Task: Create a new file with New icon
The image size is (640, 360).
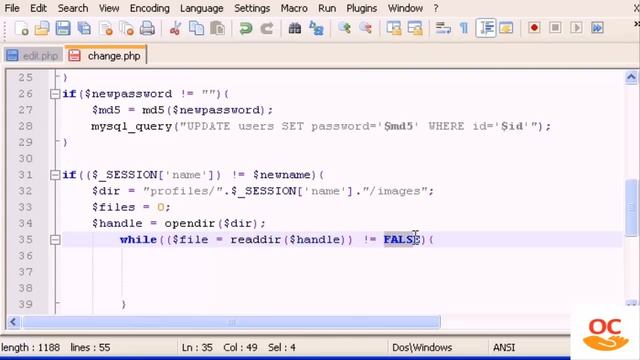Action: click(x=22, y=28)
